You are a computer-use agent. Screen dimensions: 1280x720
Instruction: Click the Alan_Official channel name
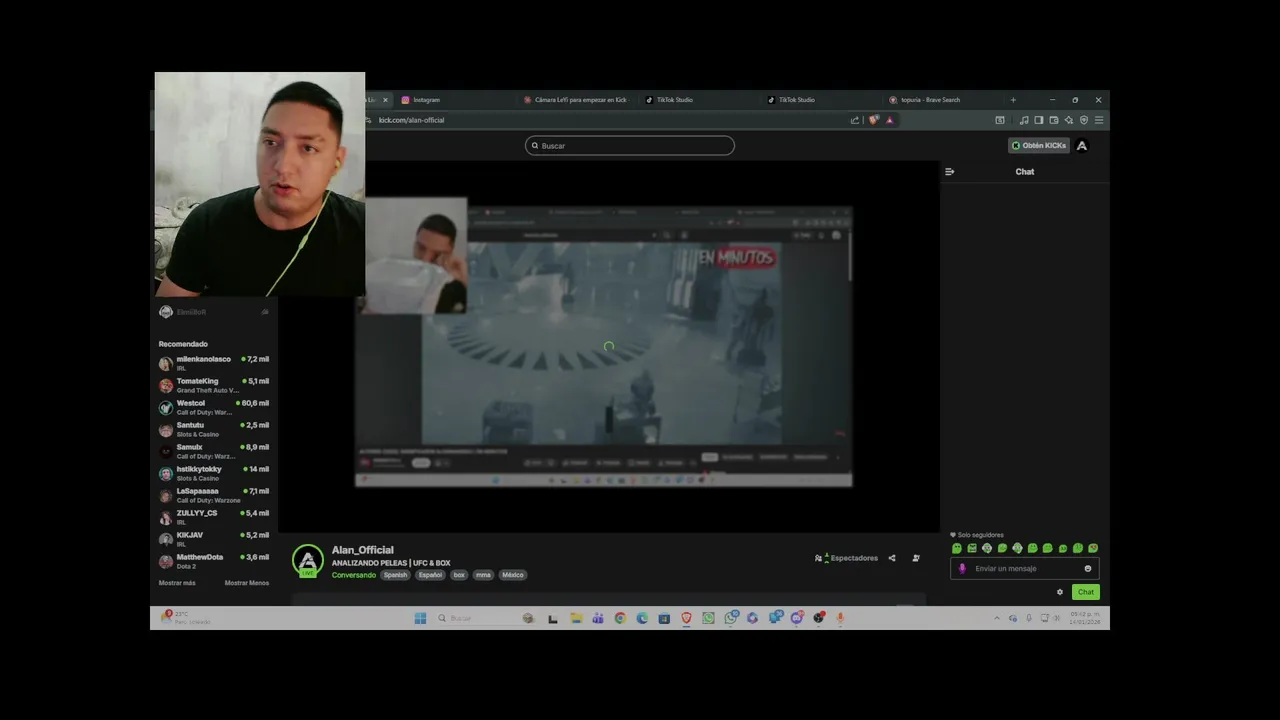coord(363,550)
